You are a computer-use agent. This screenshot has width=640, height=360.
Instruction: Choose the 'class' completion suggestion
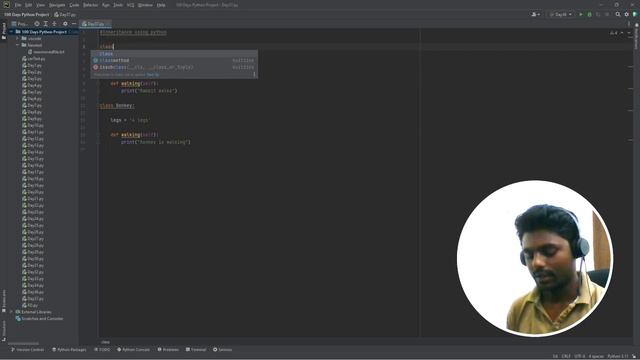[x=174, y=53]
